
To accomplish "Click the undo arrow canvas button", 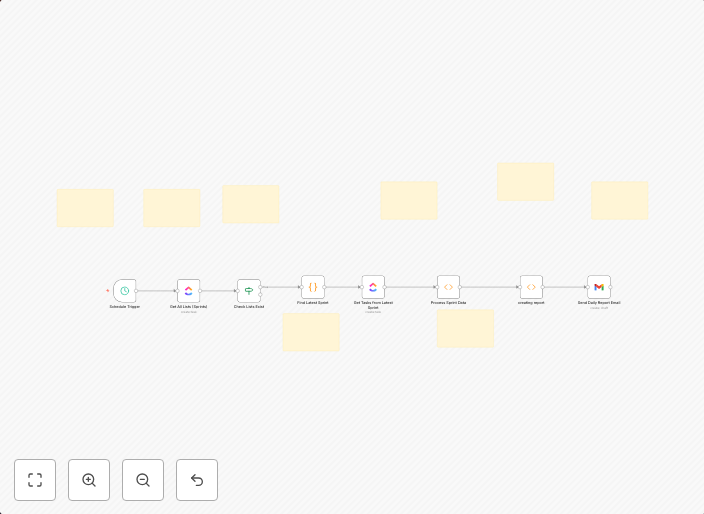I will point(197,480).
